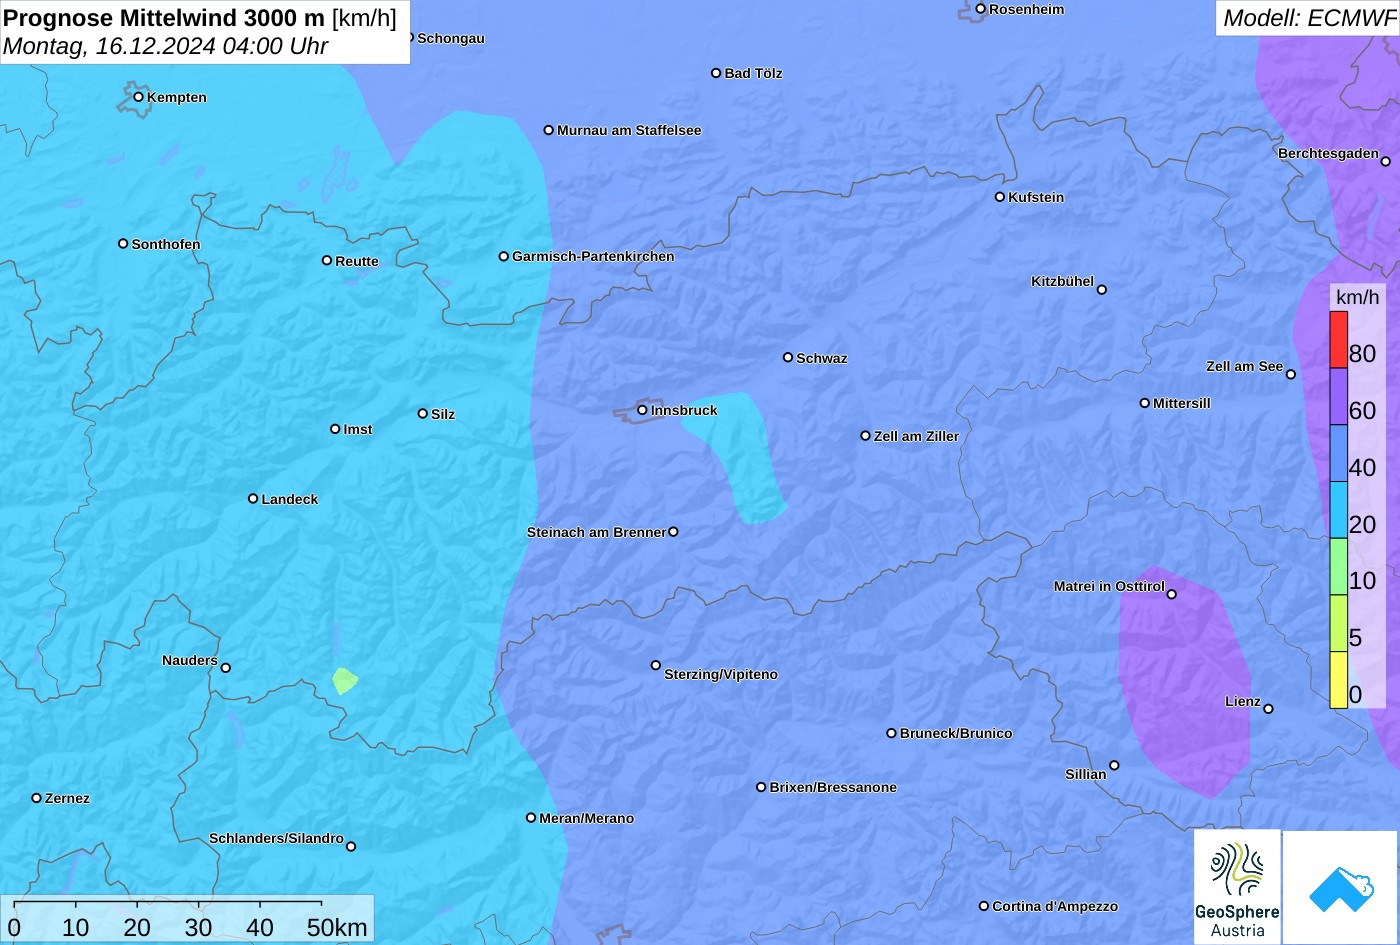Click the Cortina d'Ampezzo label
Viewport: 1400px width, 945px height.
1055,906
